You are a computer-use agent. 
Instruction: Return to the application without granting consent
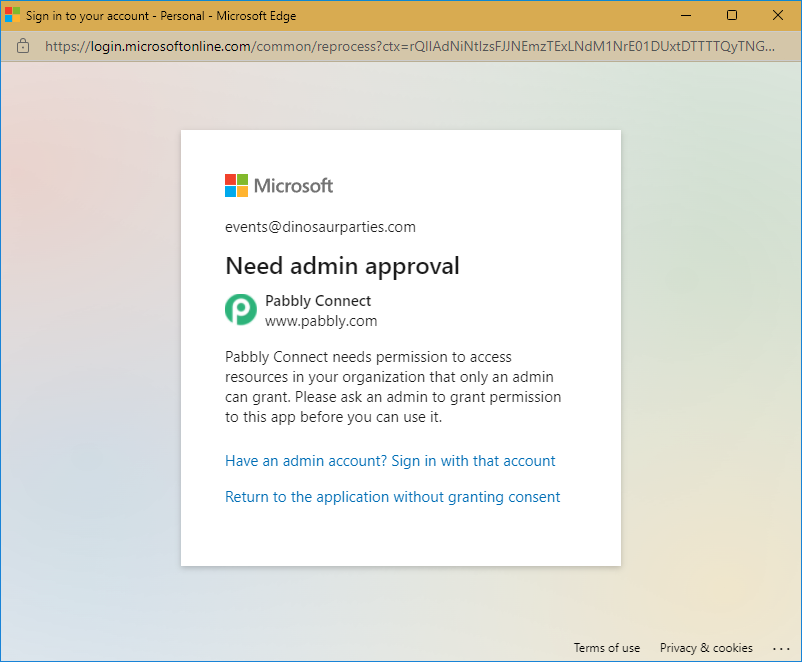pos(392,497)
